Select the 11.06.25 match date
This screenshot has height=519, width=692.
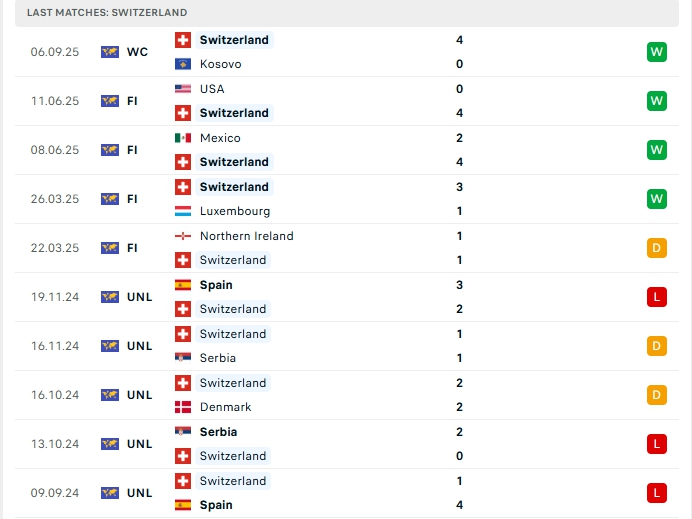tap(55, 101)
